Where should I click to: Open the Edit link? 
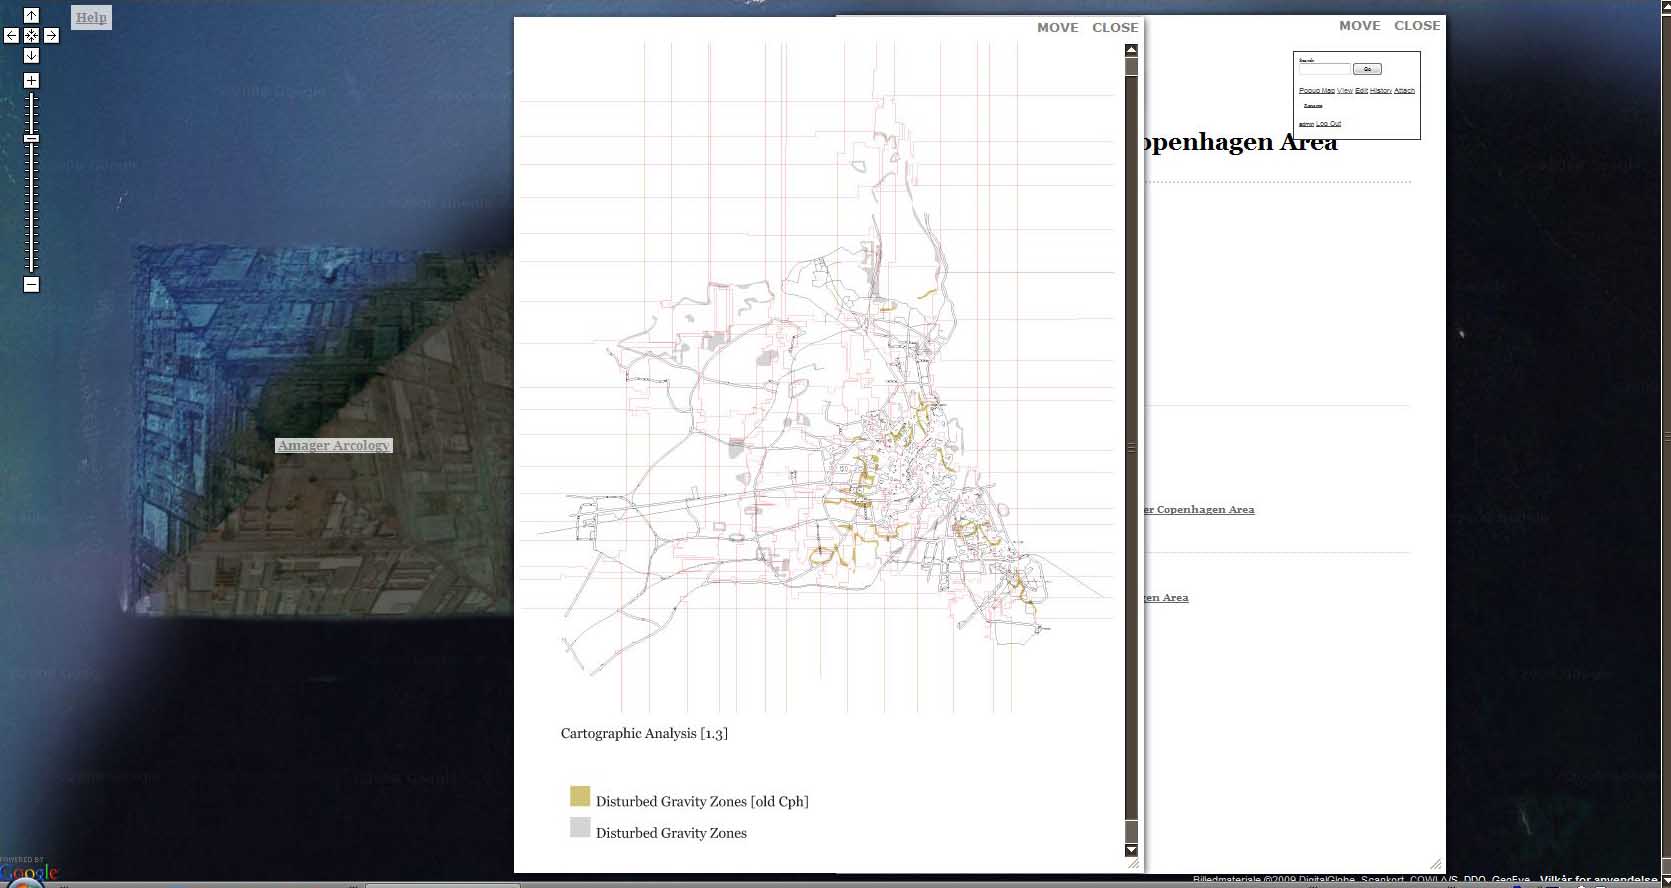click(x=1361, y=91)
